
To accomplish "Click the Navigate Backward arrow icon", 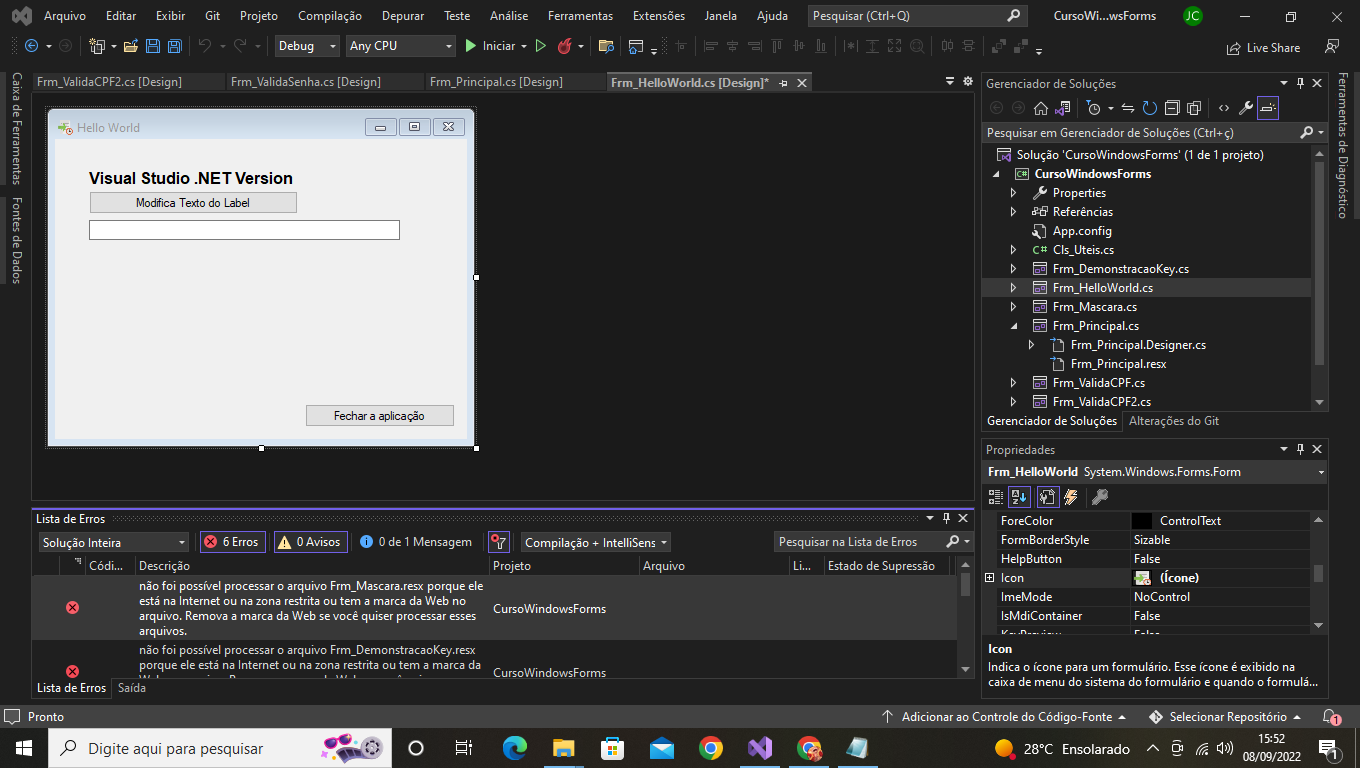I will pyautogui.click(x=31, y=46).
